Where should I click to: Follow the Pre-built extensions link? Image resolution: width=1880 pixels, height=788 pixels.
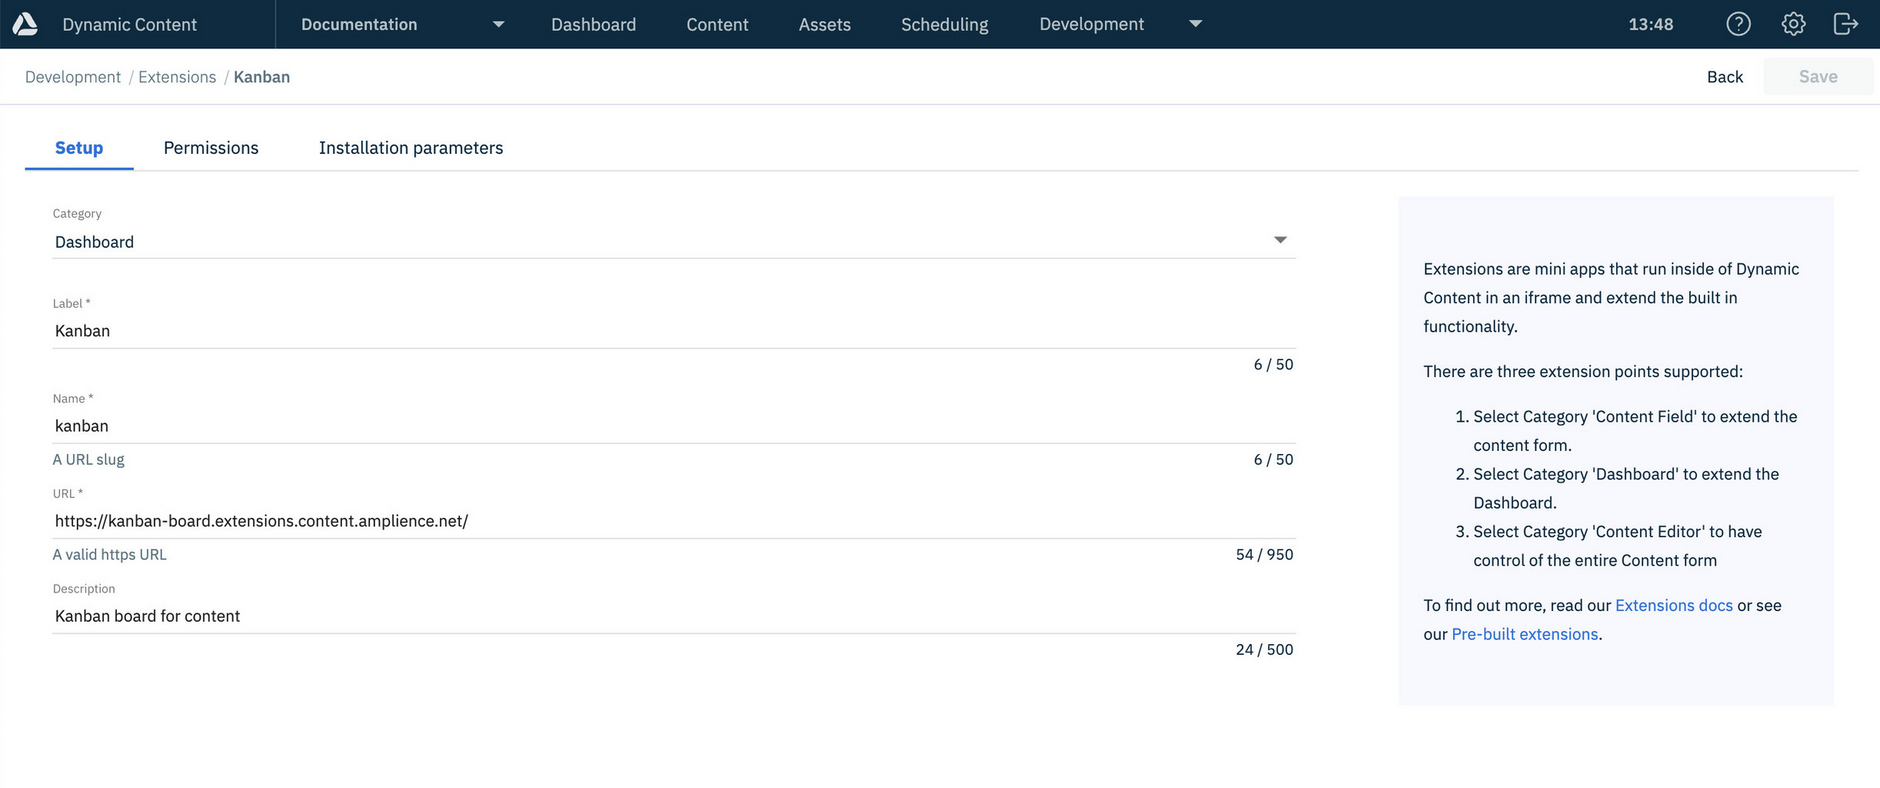point(1524,634)
